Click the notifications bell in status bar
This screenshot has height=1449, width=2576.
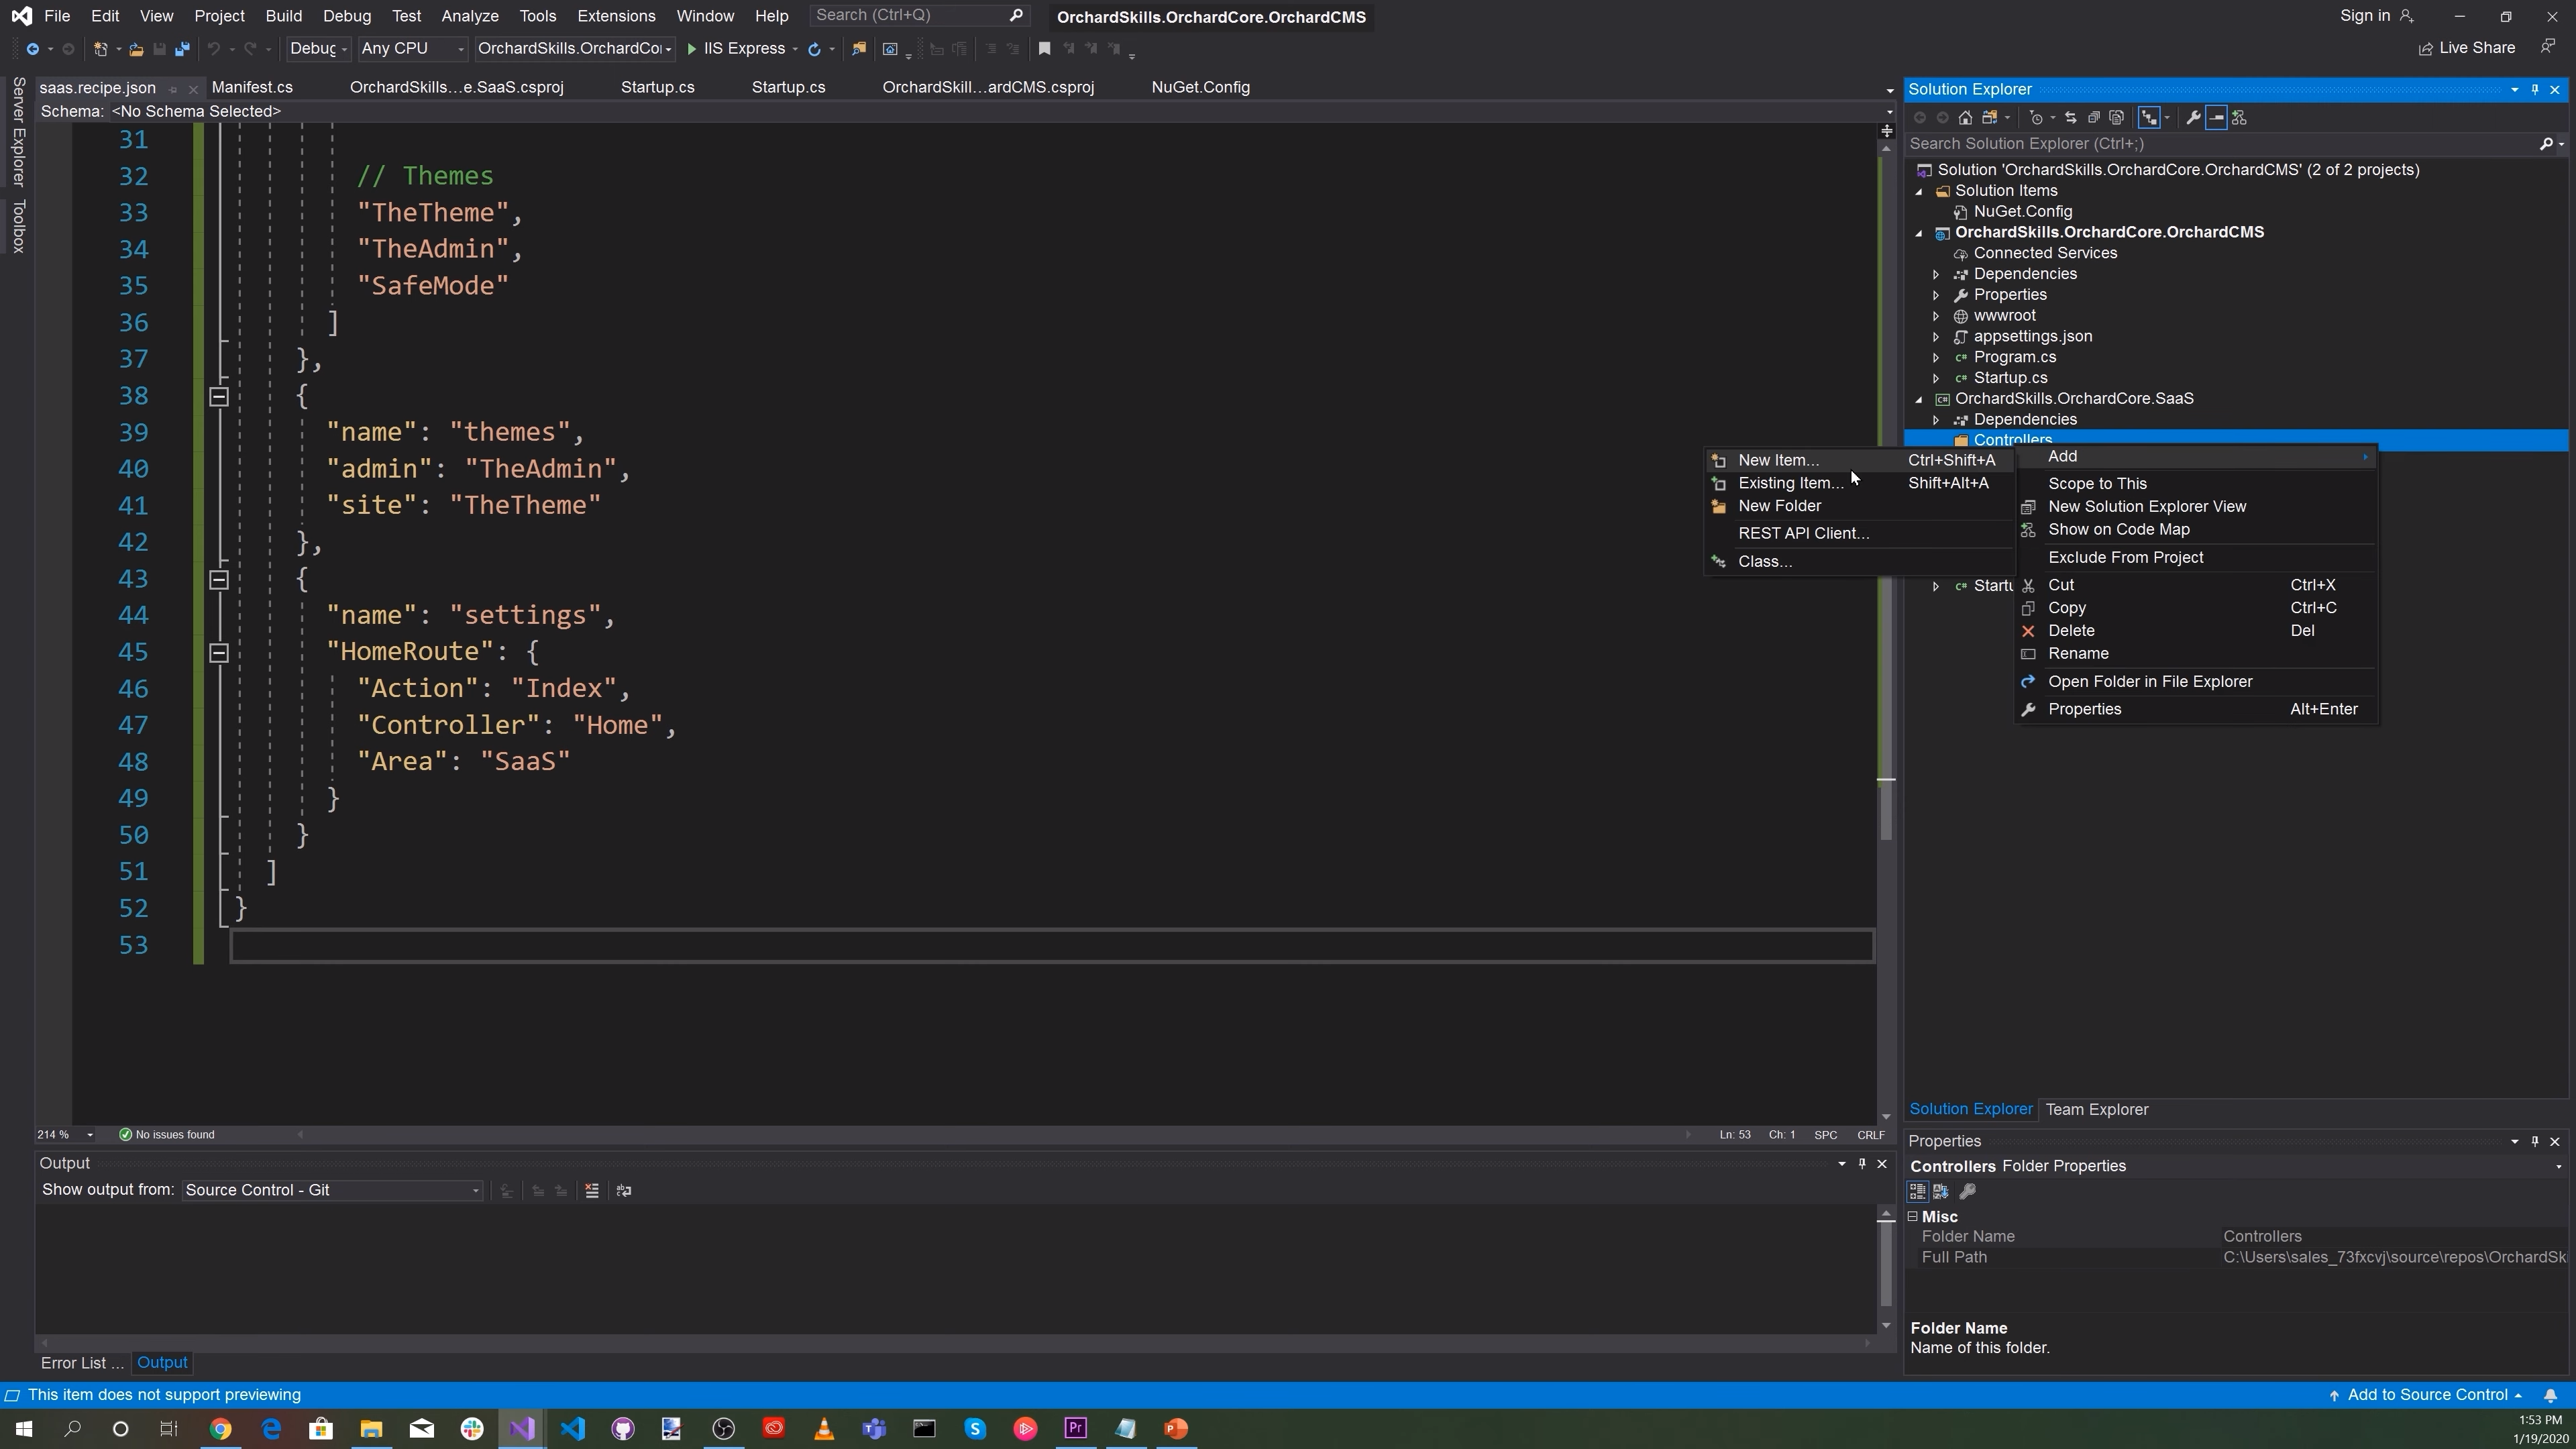(x=2550, y=1395)
